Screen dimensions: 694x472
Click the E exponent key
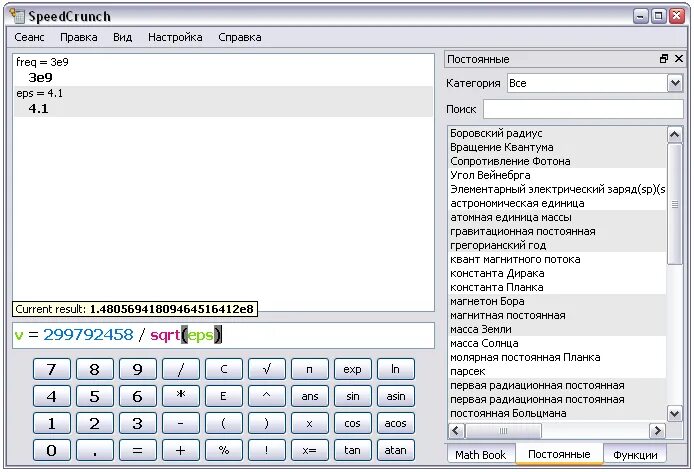[x=224, y=396]
